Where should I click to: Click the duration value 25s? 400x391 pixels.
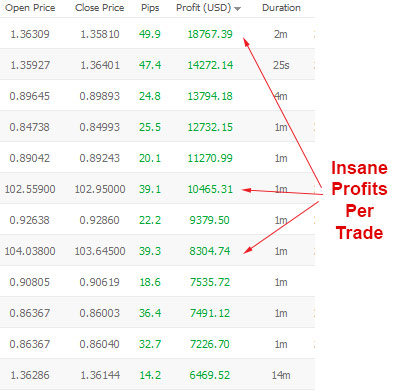tap(281, 65)
